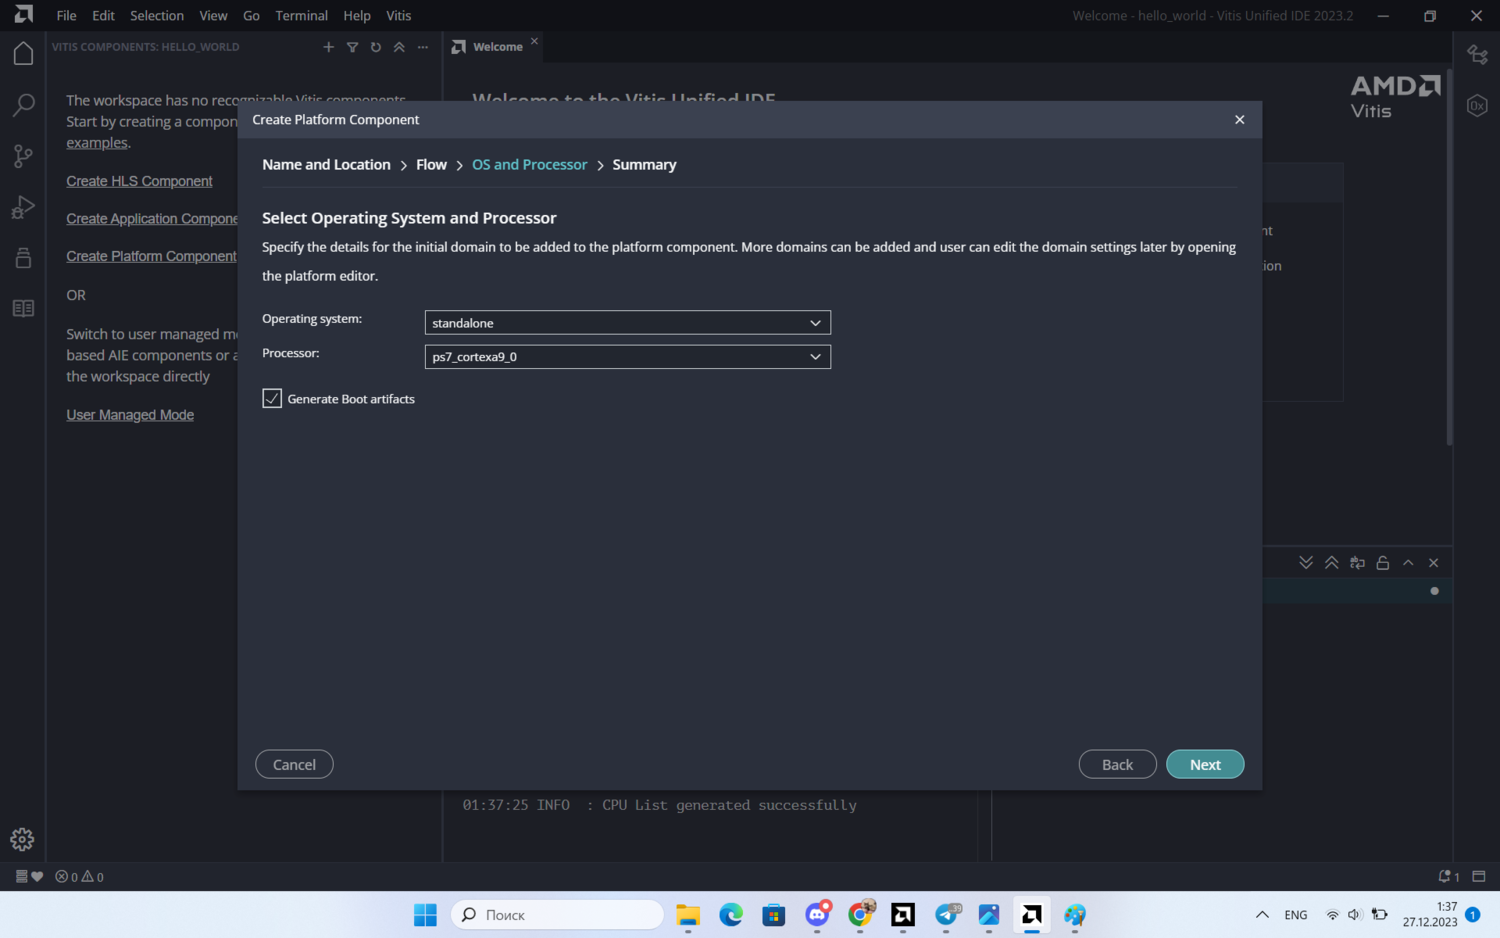
Task: Open the Processor dropdown list
Action: pos(627,357)
